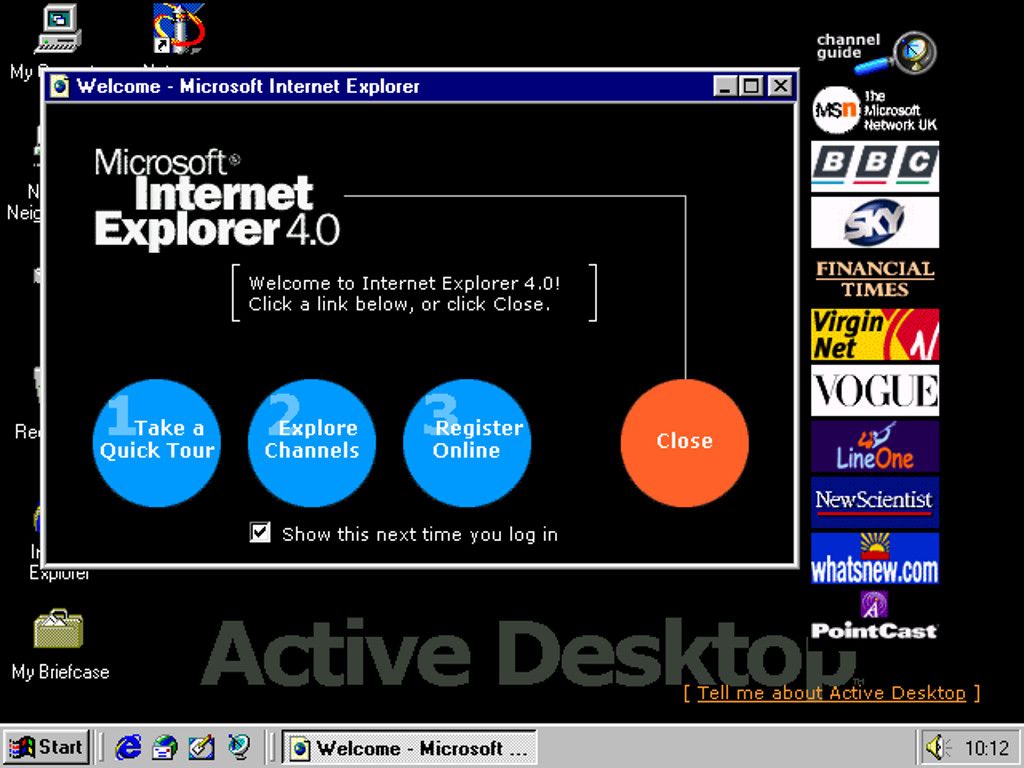Screen dimensions: 1024x768
Task: Click Register Online button
Action: (467, 443)
